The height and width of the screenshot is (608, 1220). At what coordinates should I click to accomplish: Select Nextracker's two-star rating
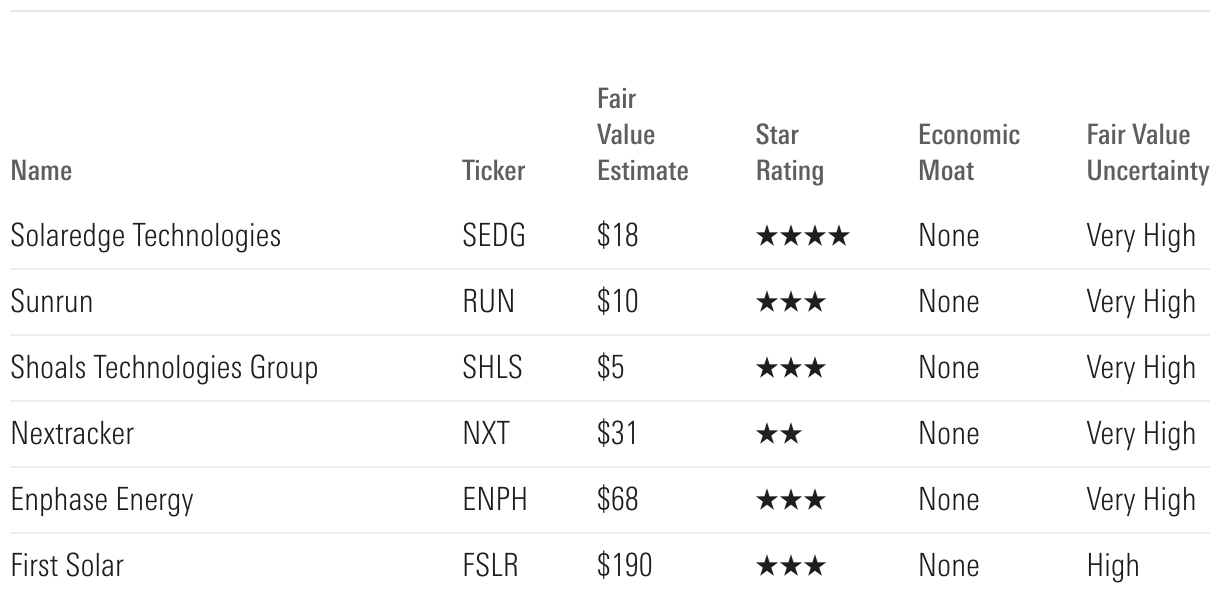pos(779,434)
